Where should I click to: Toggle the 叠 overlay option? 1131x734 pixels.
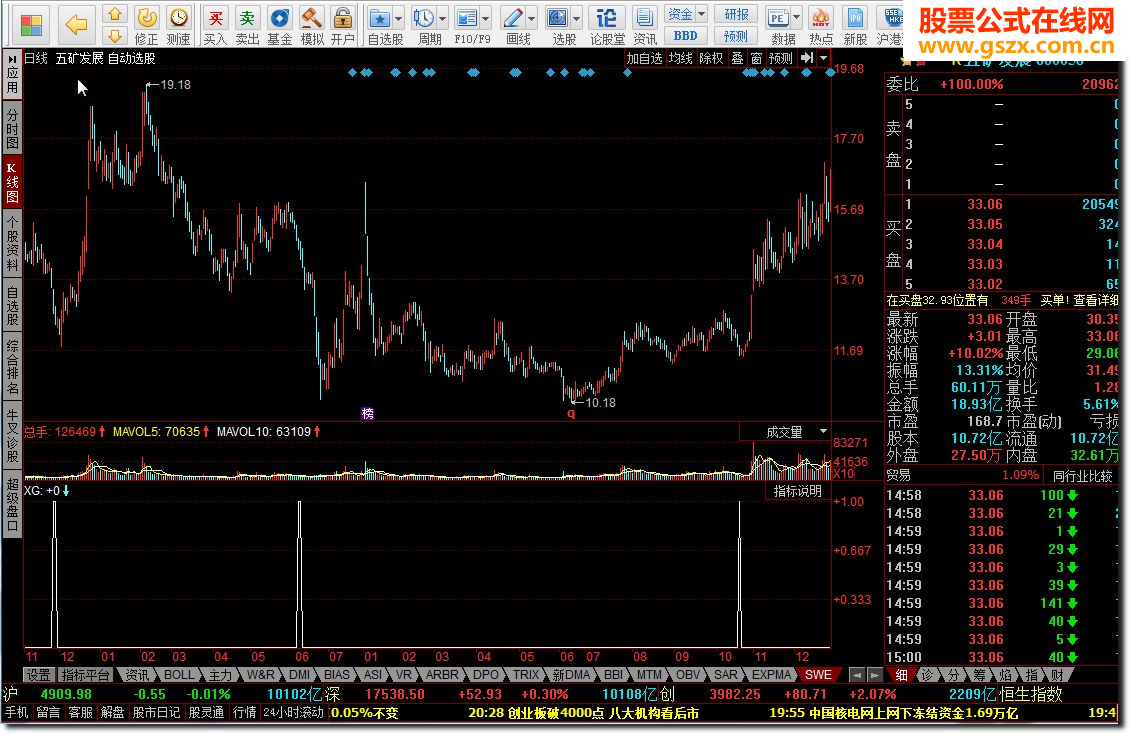point(737,58)
